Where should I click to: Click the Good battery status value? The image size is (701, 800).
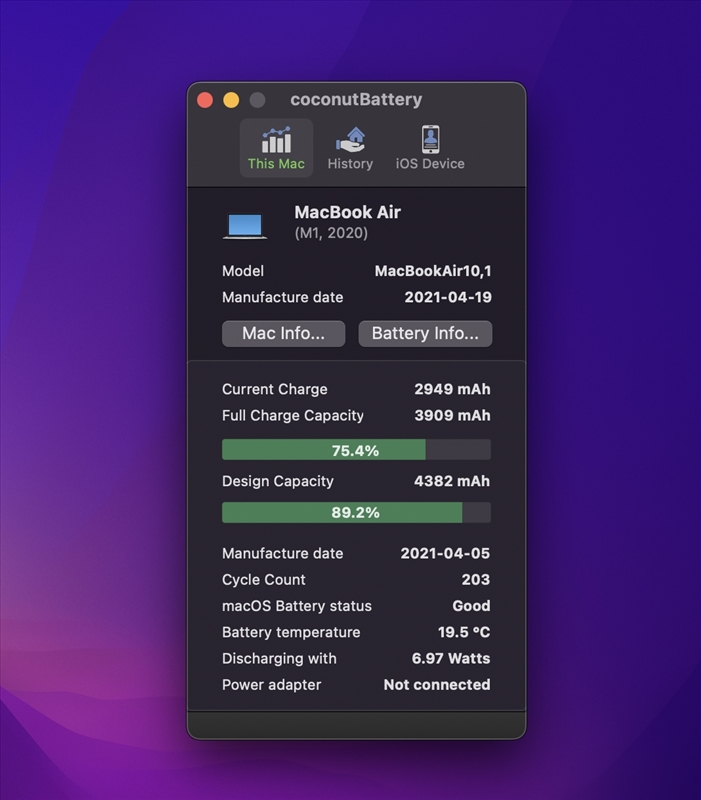coord(471,606)
